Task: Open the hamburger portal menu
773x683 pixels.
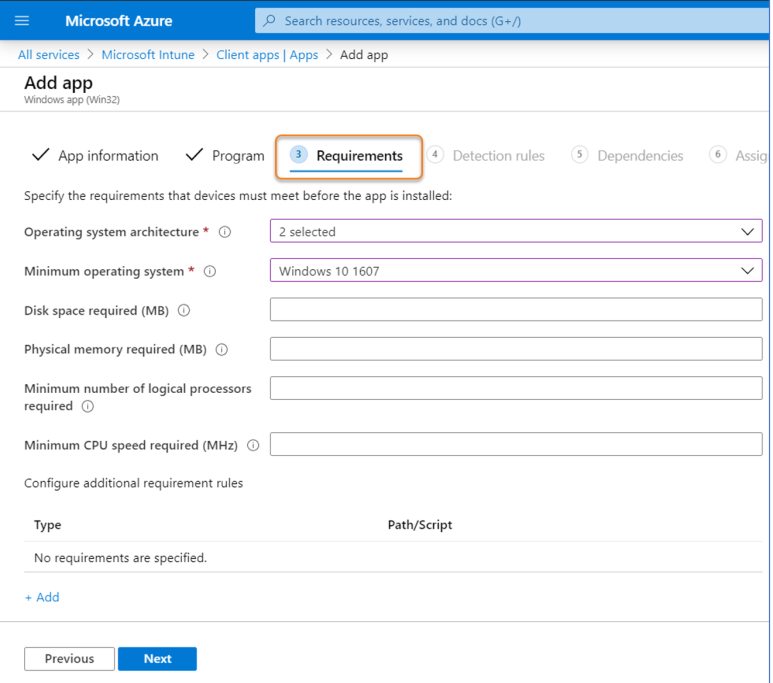Action: pyautogui.click(x=22, y=20)
